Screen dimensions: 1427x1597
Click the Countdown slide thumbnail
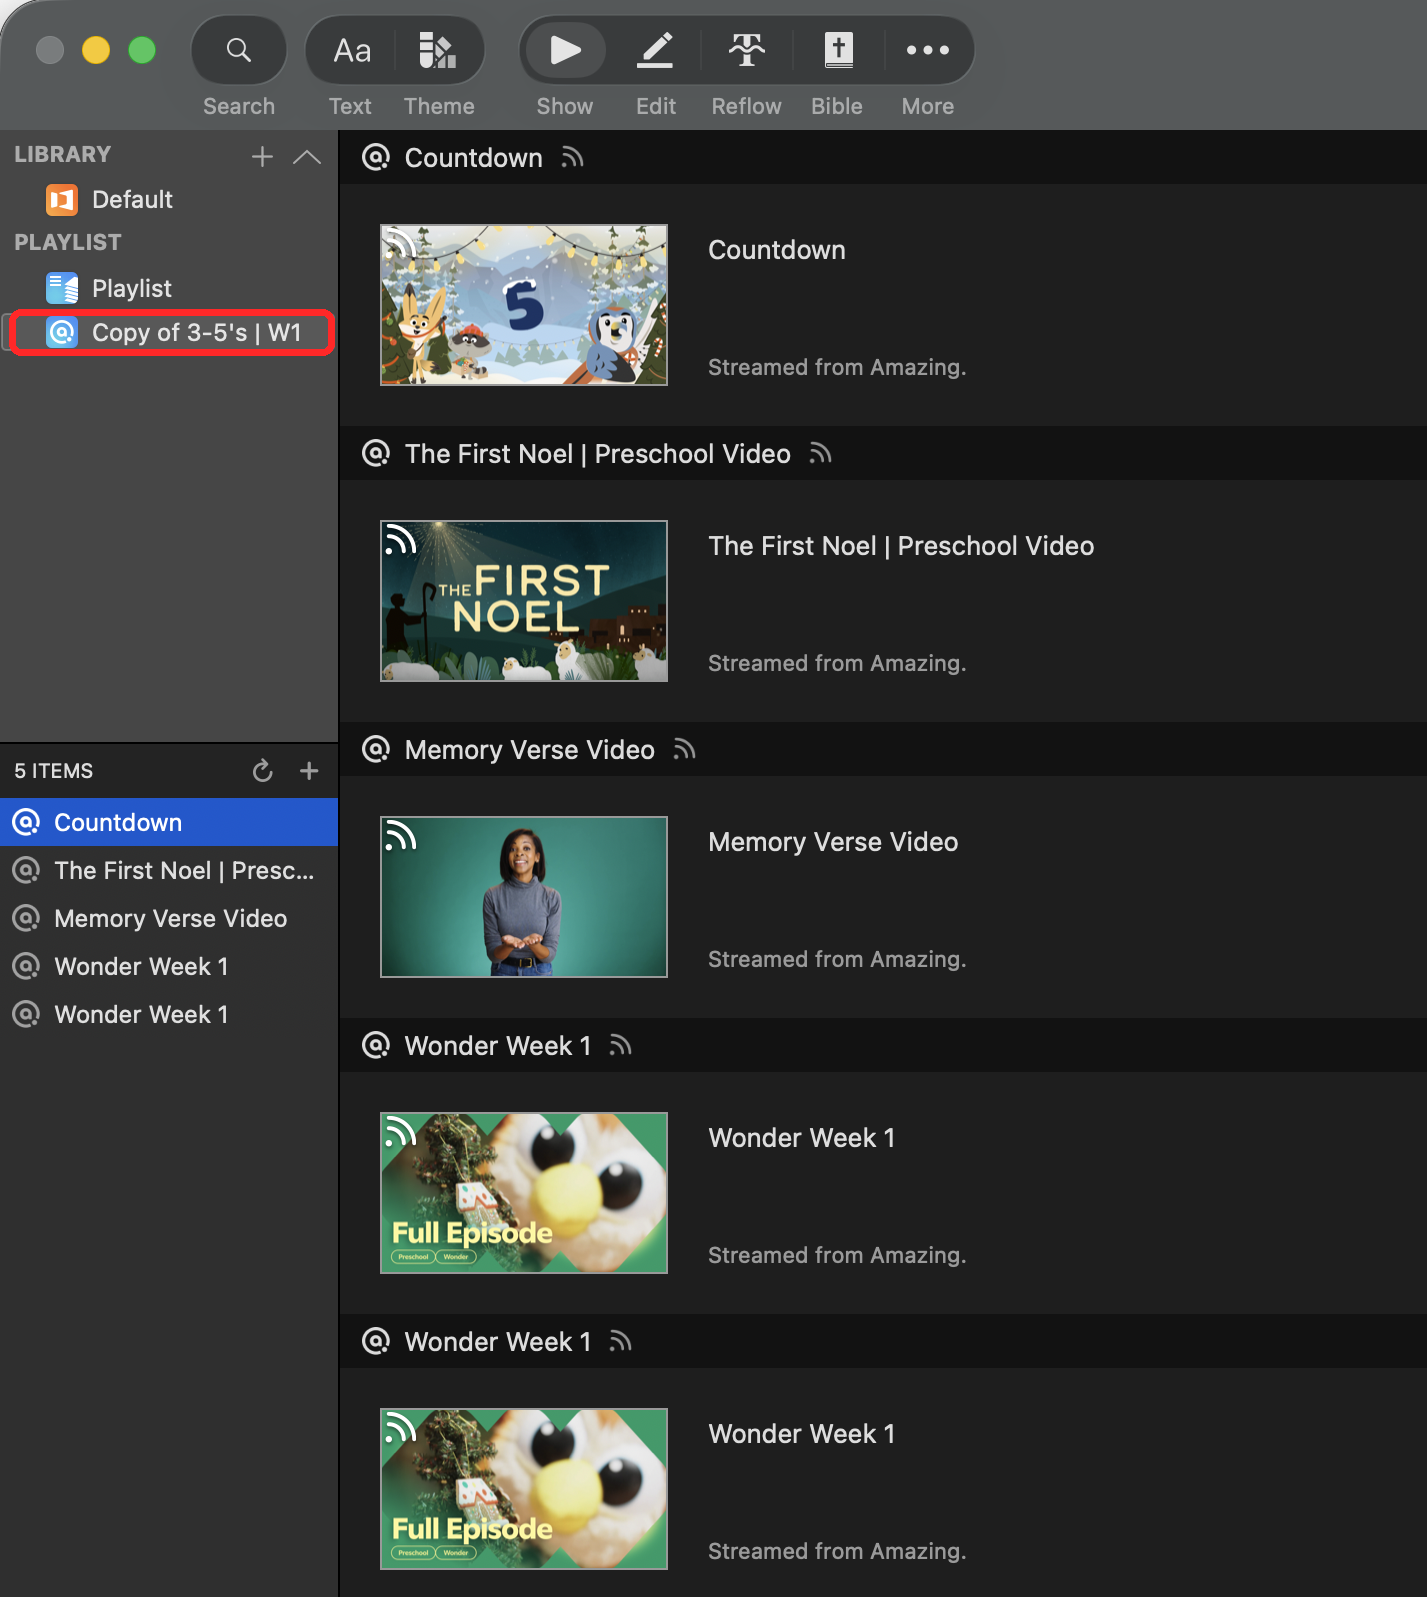[x=524, y=305]
